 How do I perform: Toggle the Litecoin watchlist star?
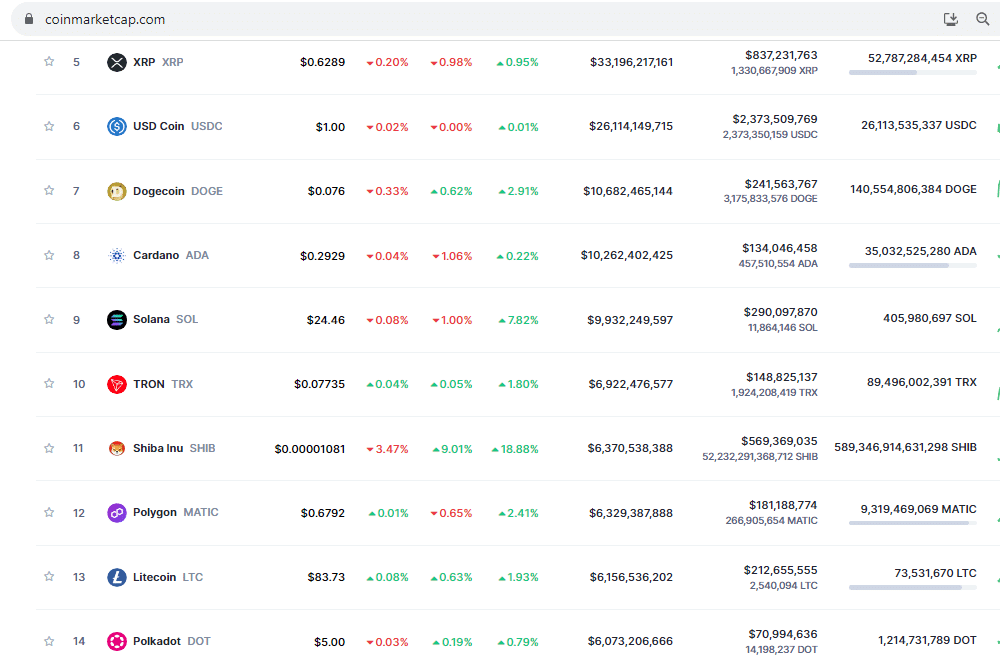49,577
